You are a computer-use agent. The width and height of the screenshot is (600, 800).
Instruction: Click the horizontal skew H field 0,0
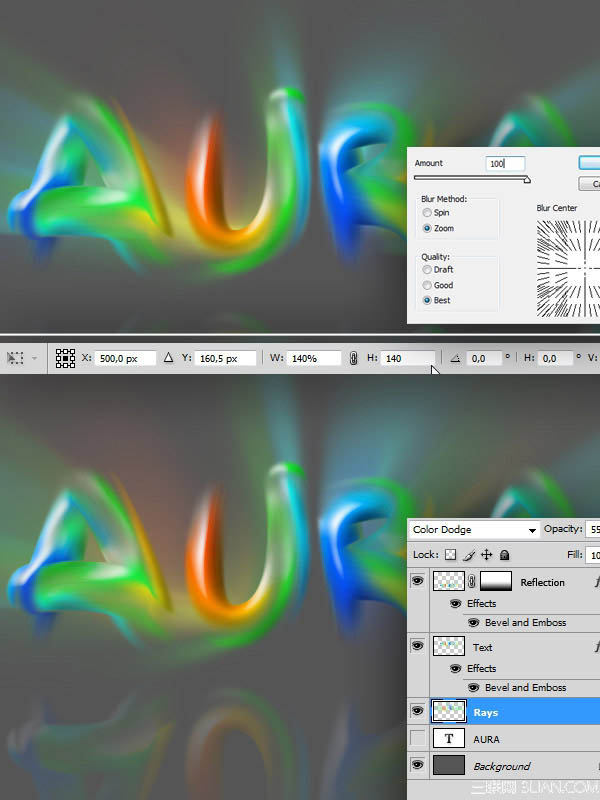coord(555,358)
